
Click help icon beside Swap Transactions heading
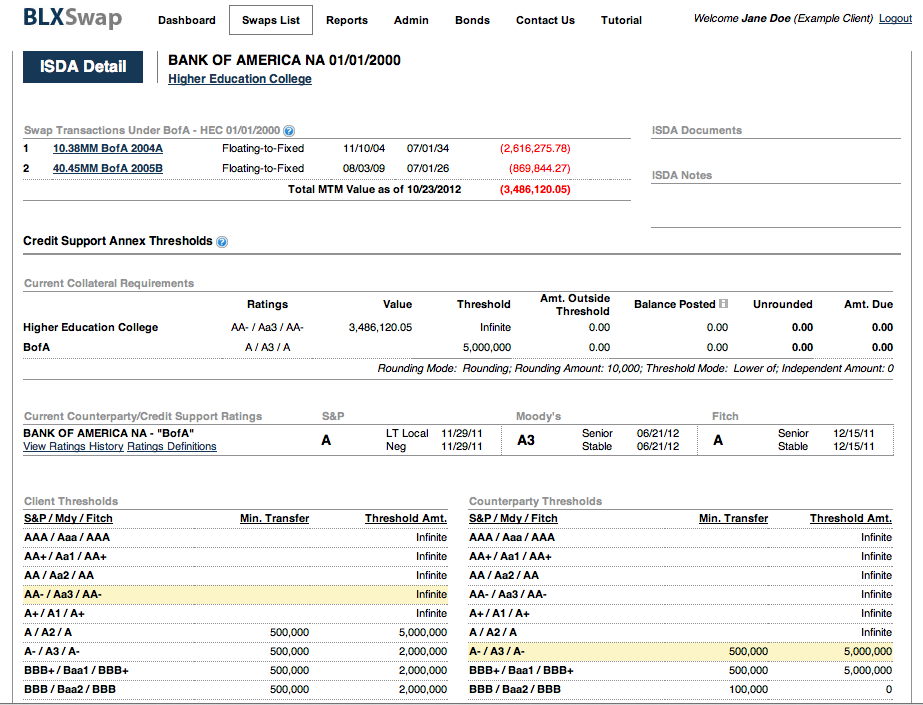click(289, 131)
